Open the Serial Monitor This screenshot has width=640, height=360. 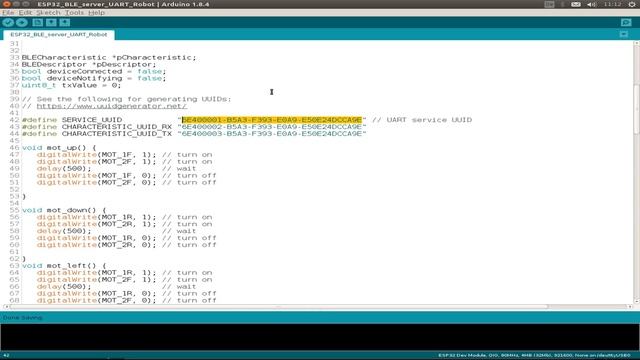[x=626, y=23]
